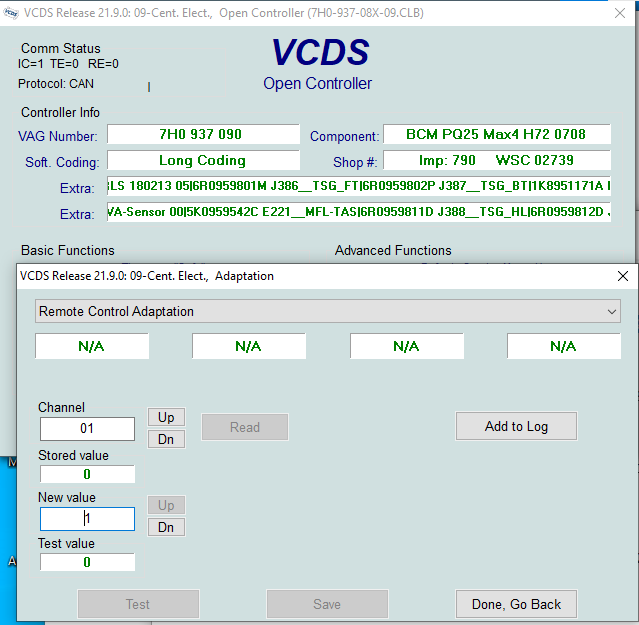Click the VCDS app icon in title bar
Image resolution: width=639 pixels, height=625 pixels.
point(11,13)
